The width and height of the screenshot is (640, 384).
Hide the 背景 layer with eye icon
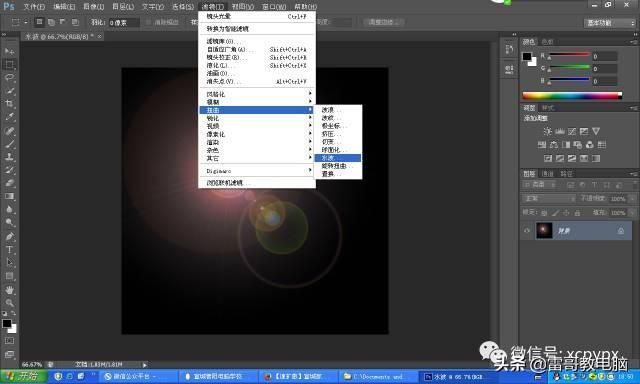(x=527, y=231)
